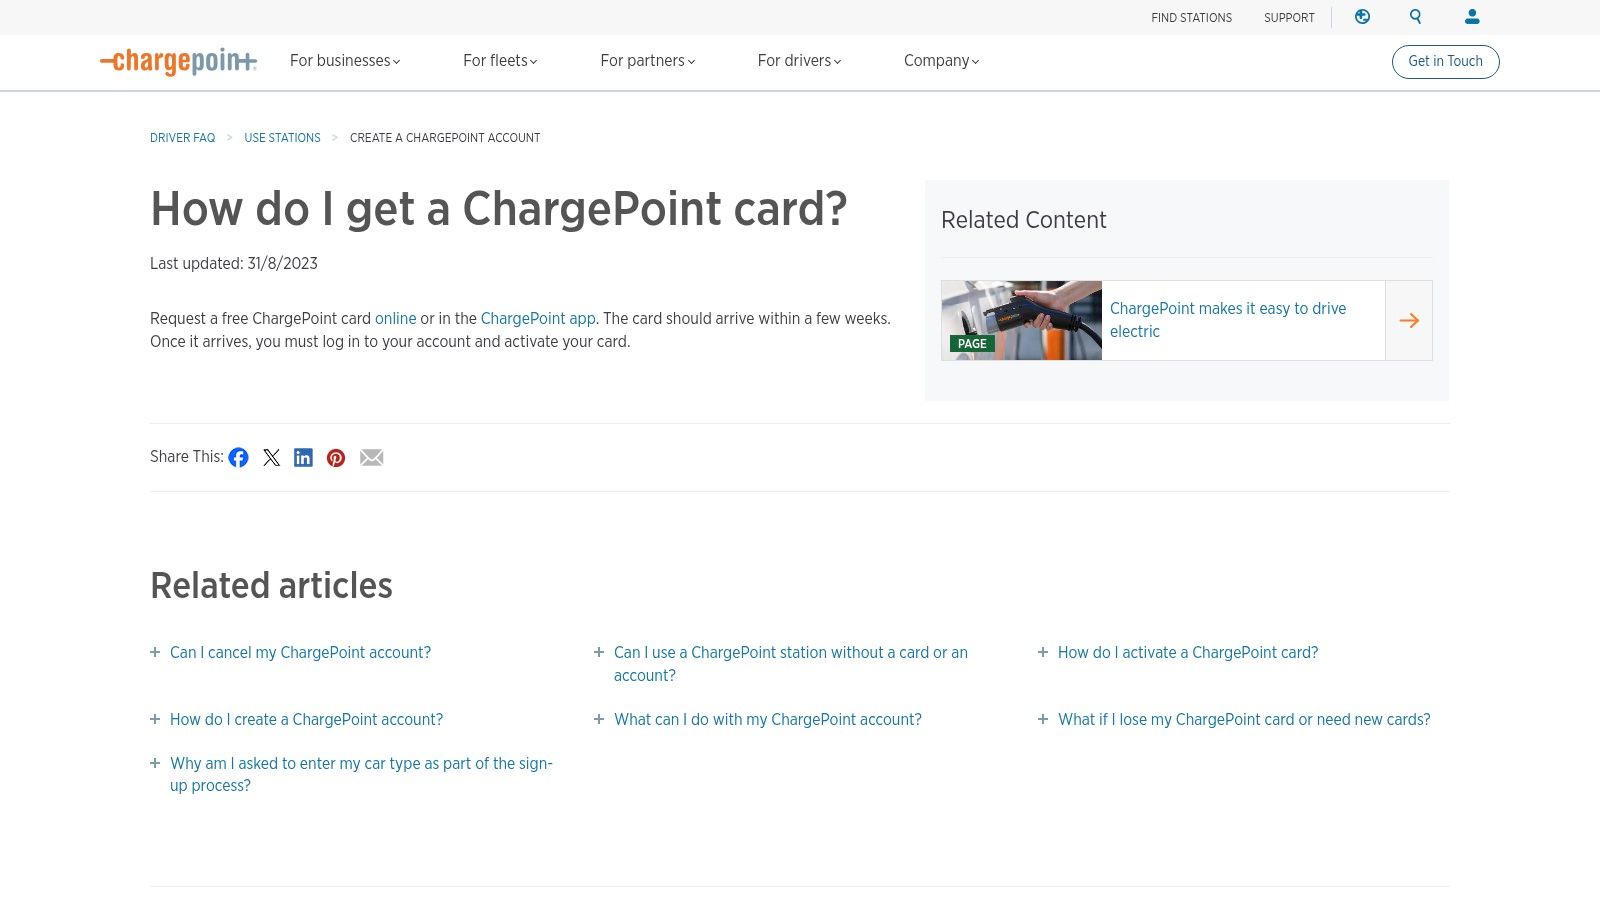Open the Company dropdown menu
The width and height of the screenshot is (1600, 900).
point(940,61)
